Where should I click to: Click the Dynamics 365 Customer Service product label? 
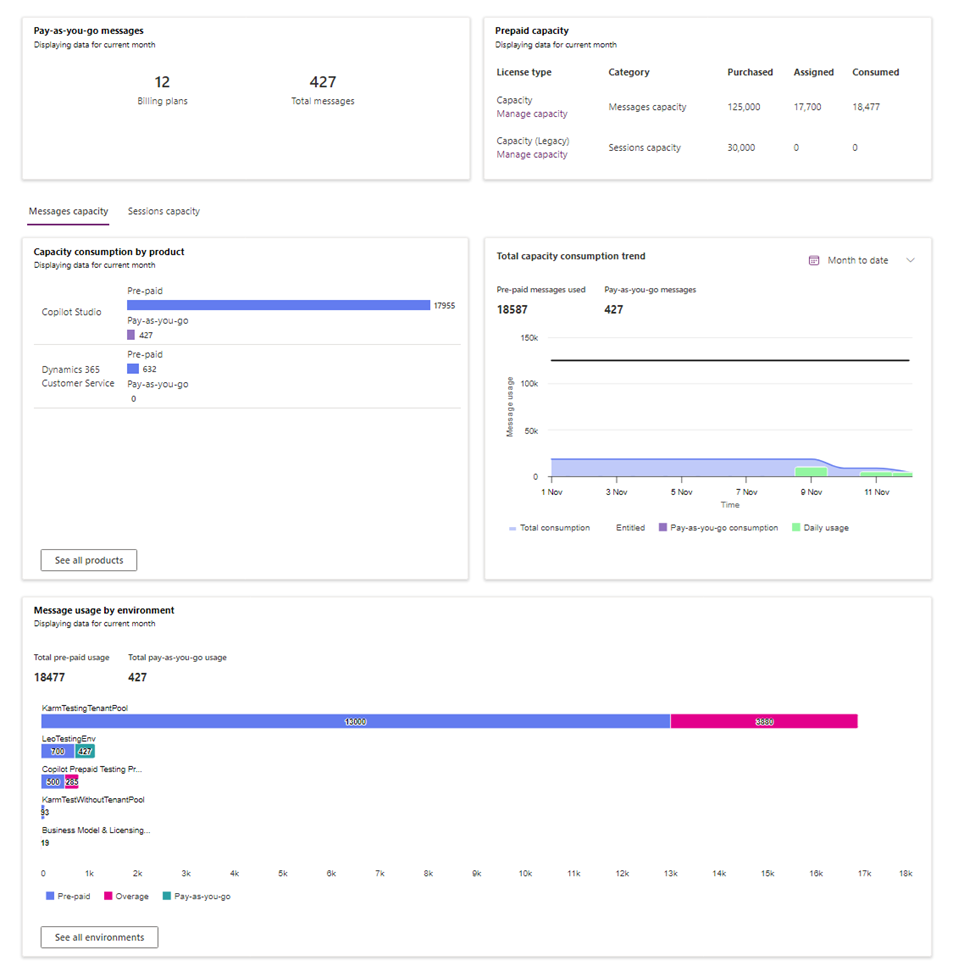tap(78, 376)
